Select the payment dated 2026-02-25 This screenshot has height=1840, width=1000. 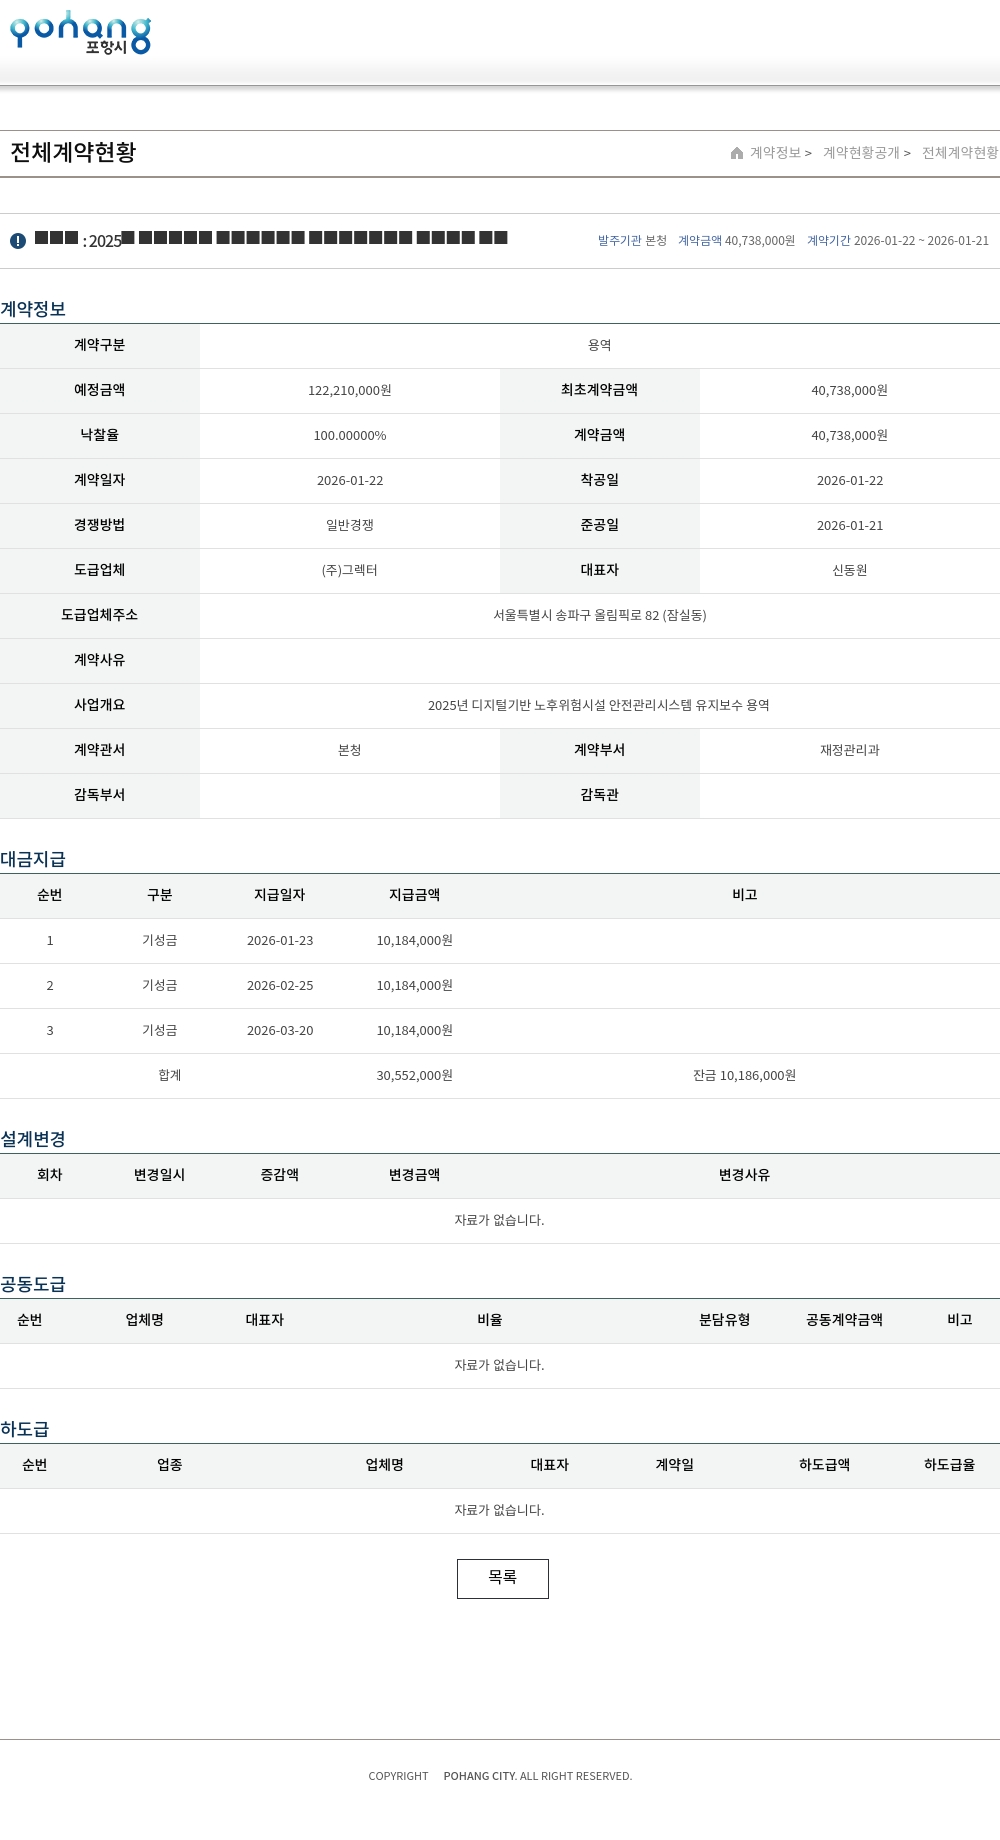click(x=280, y=985)
